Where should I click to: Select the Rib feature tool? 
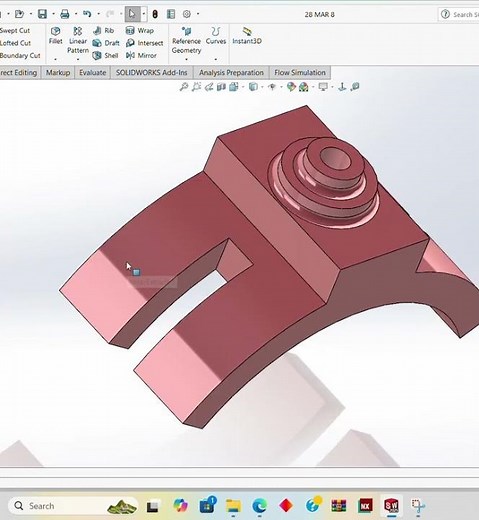tap(104, 31)
